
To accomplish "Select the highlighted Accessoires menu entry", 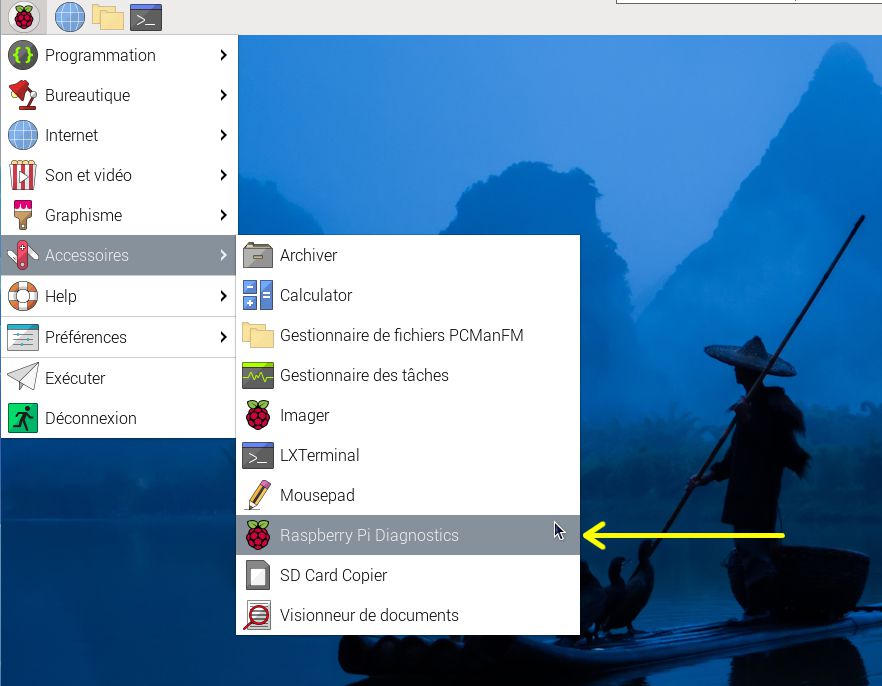I will tap(118, 255).
